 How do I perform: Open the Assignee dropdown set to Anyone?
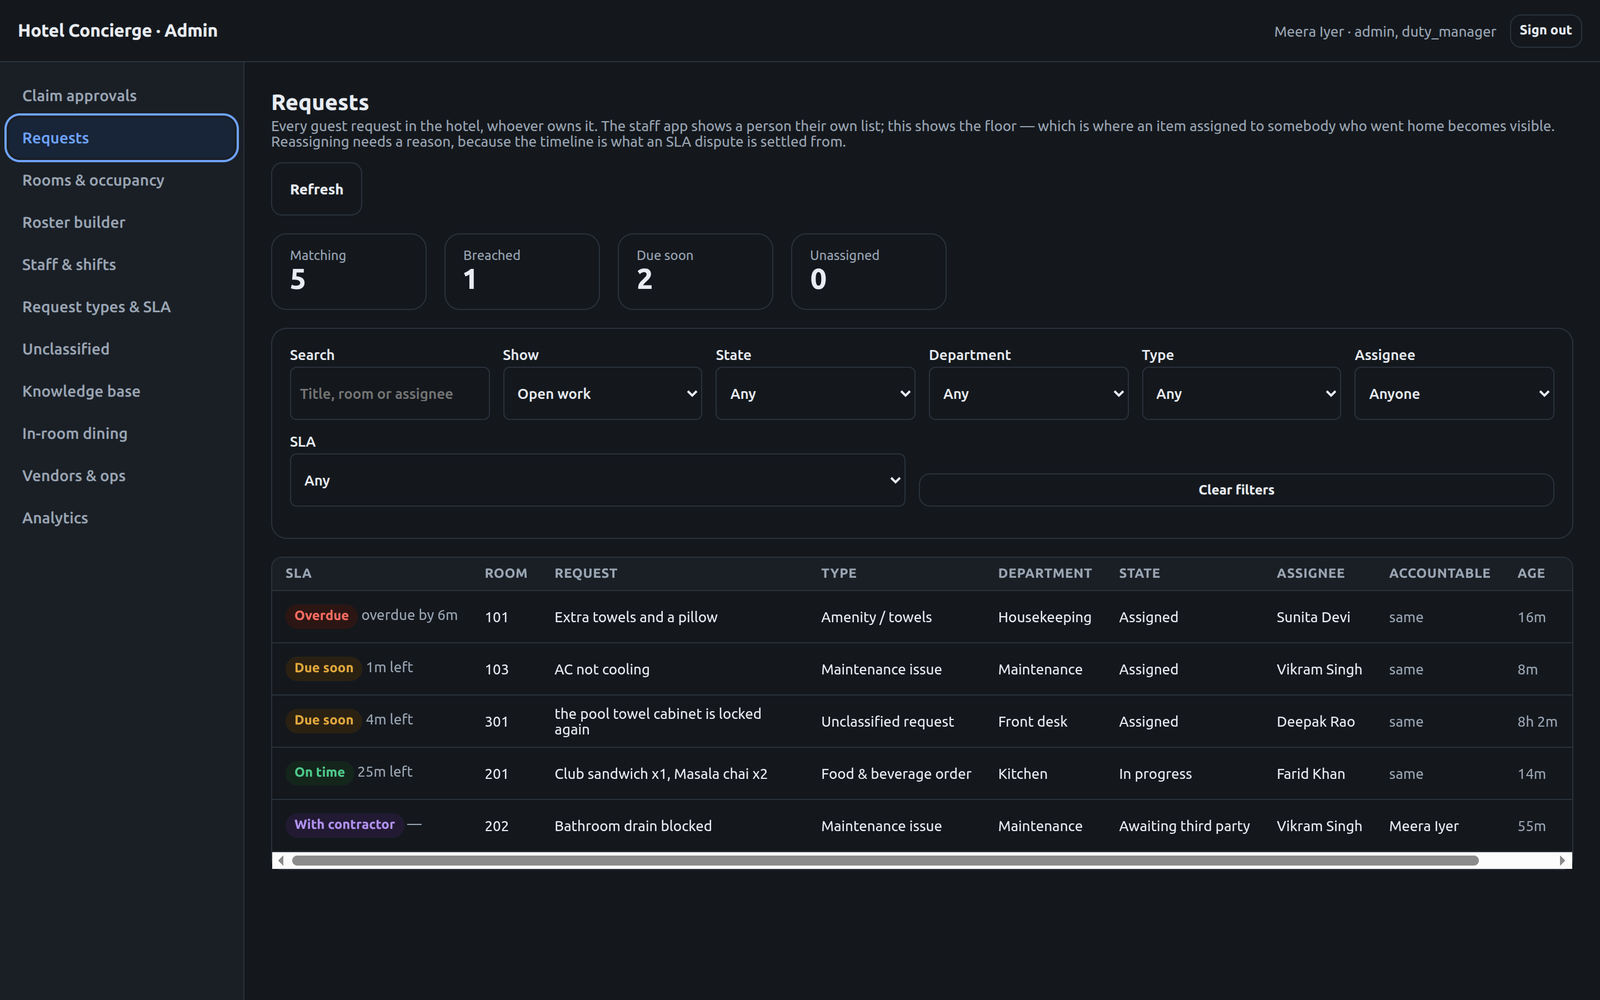click(x=1454, y=394)
